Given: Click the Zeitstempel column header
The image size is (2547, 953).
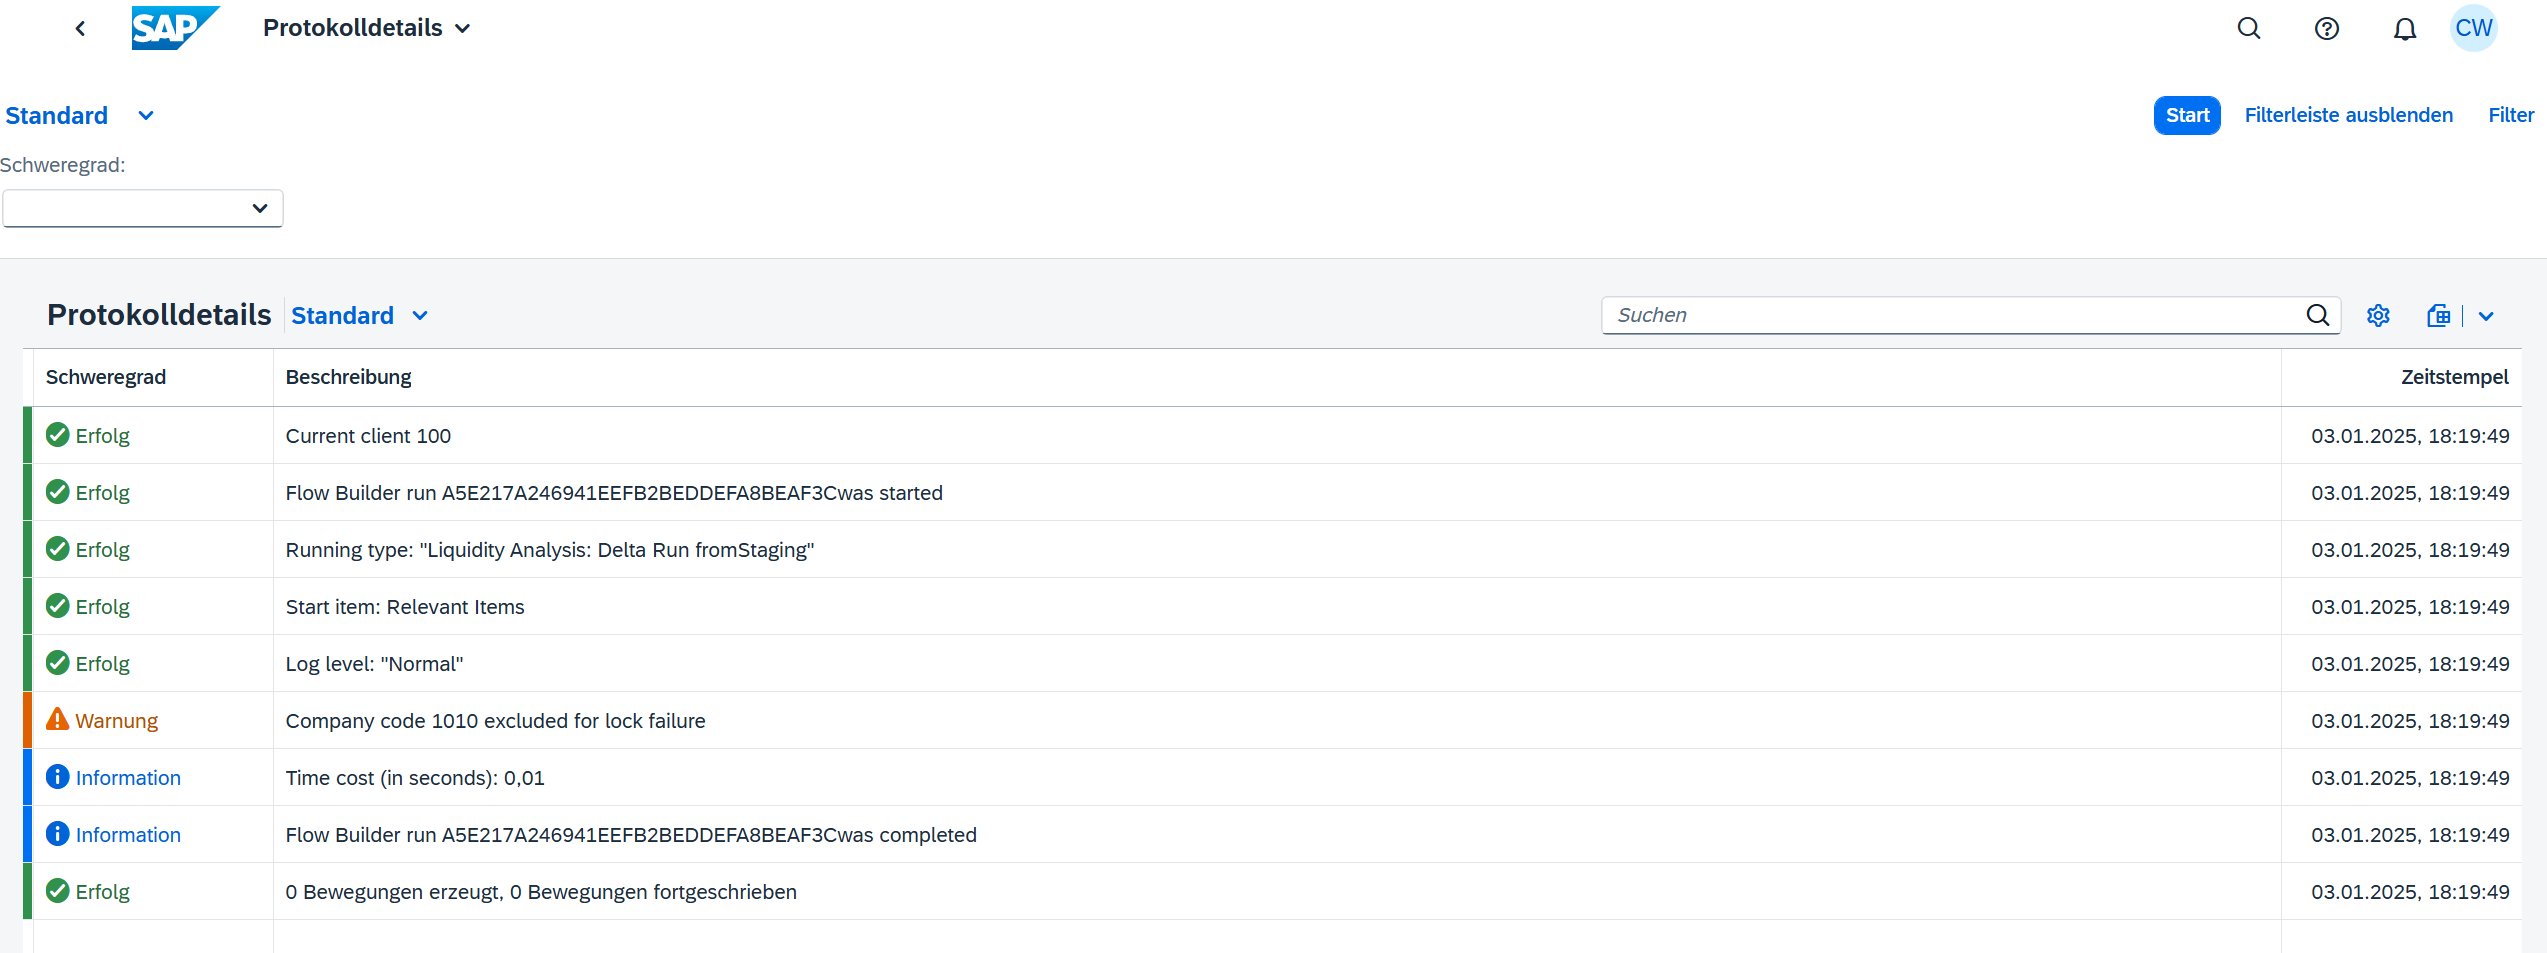Looking at the screenshot, I should [2454, 377].
